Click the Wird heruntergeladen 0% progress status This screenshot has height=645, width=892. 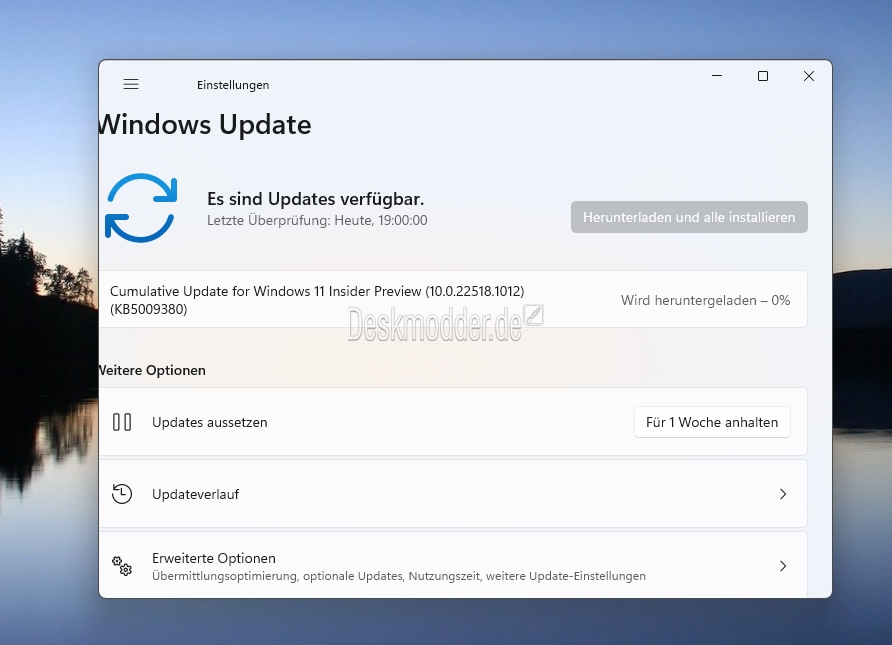705,300
